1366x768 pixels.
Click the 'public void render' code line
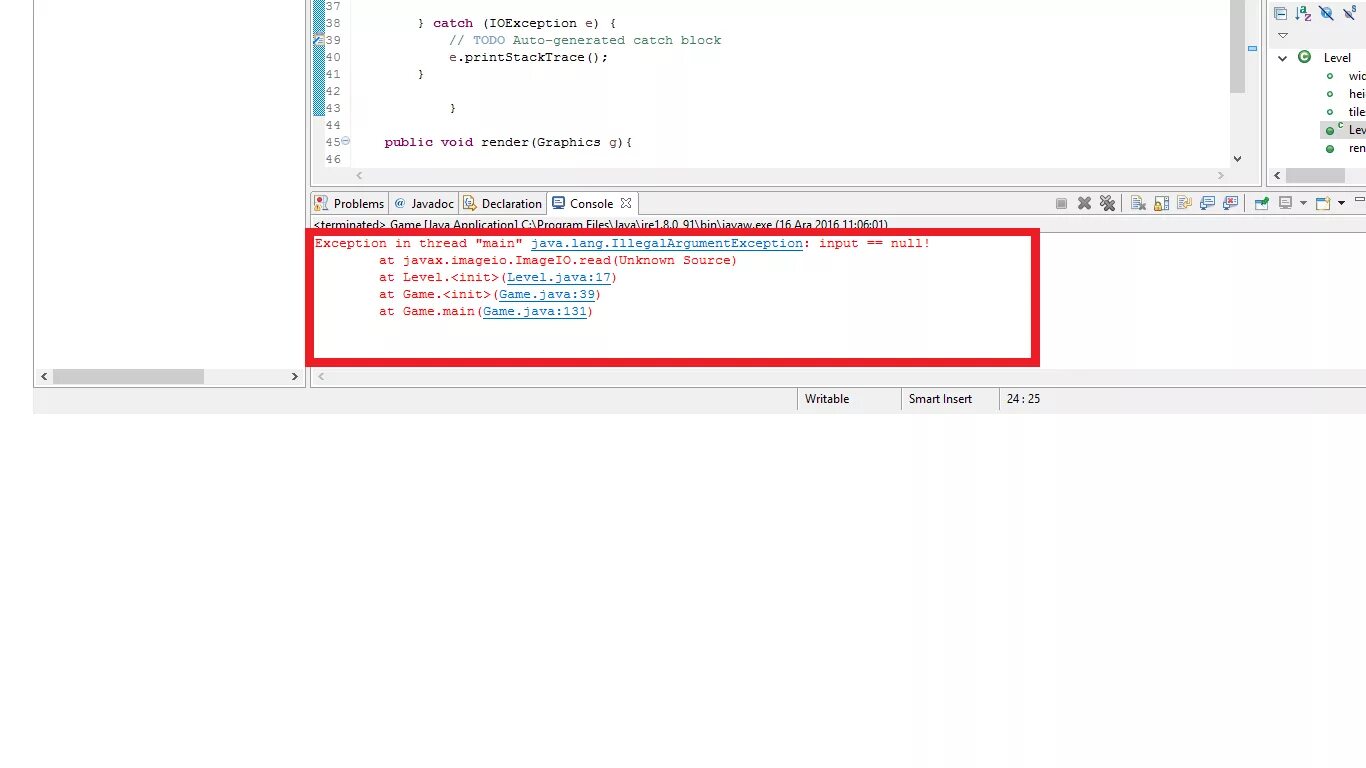click(509, 142)
